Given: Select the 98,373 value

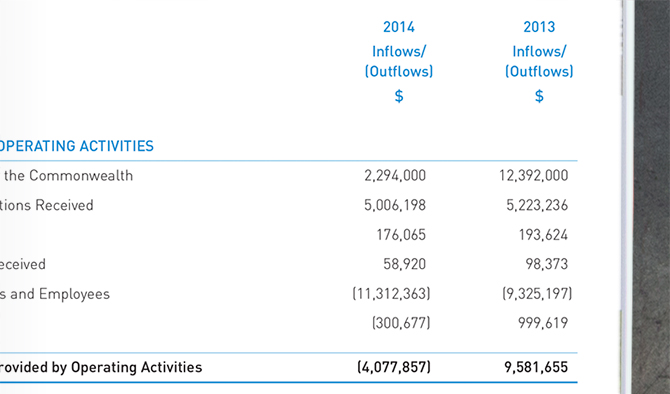Looking at the screenshot, I should point(547,264).
